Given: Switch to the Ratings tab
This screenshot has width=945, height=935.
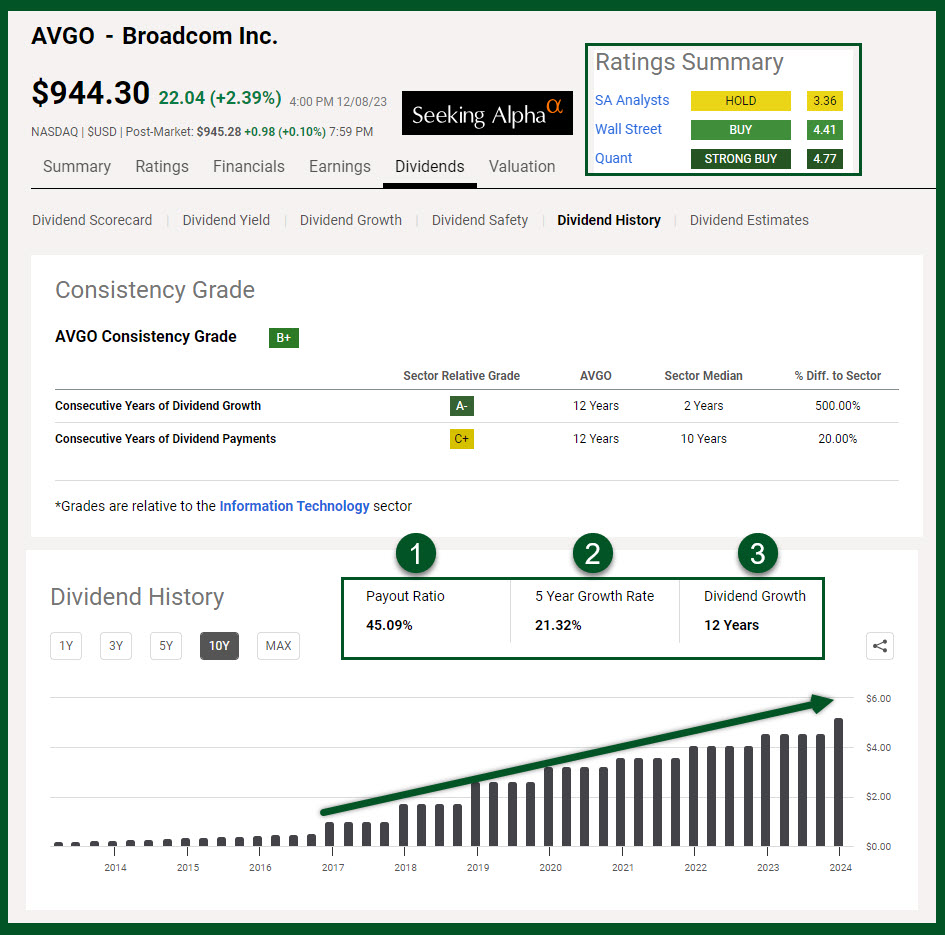Looking at the screenshot, I should pos(162,167).
